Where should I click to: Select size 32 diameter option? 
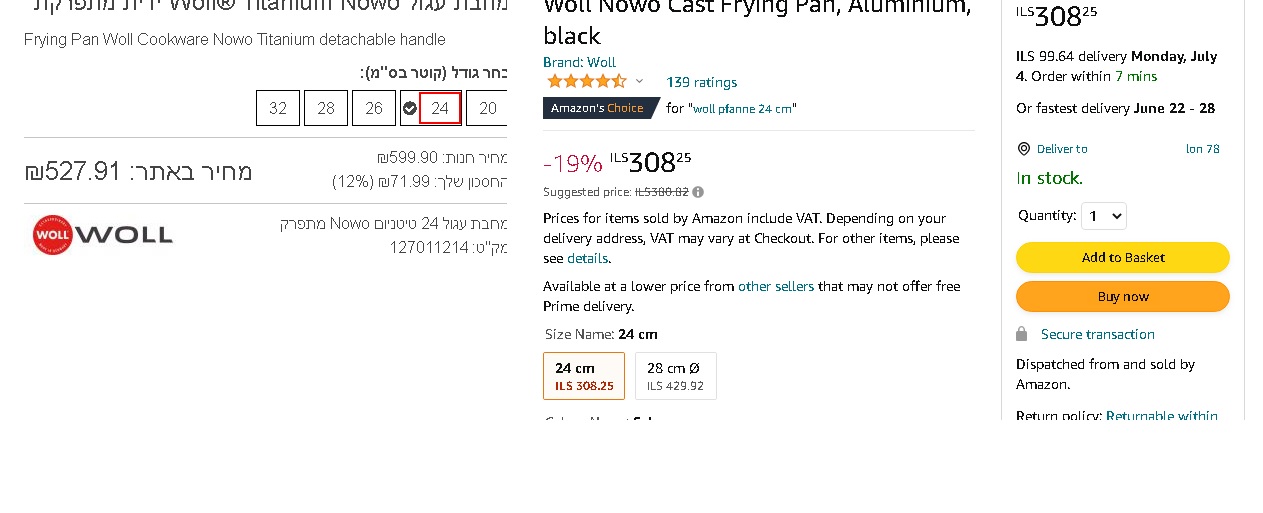278,108
